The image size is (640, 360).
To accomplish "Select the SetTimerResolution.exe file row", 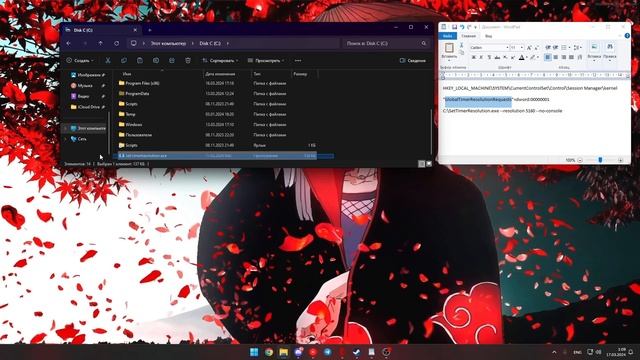I will click(x=218, y=156).
